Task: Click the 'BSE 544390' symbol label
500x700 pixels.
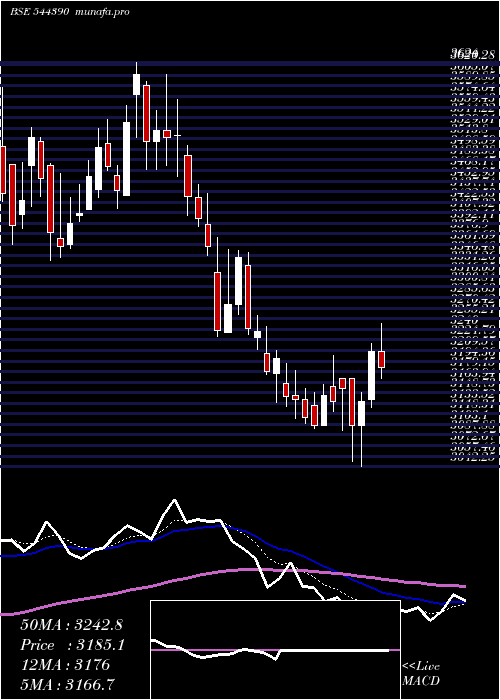Action: click(39, 12)
